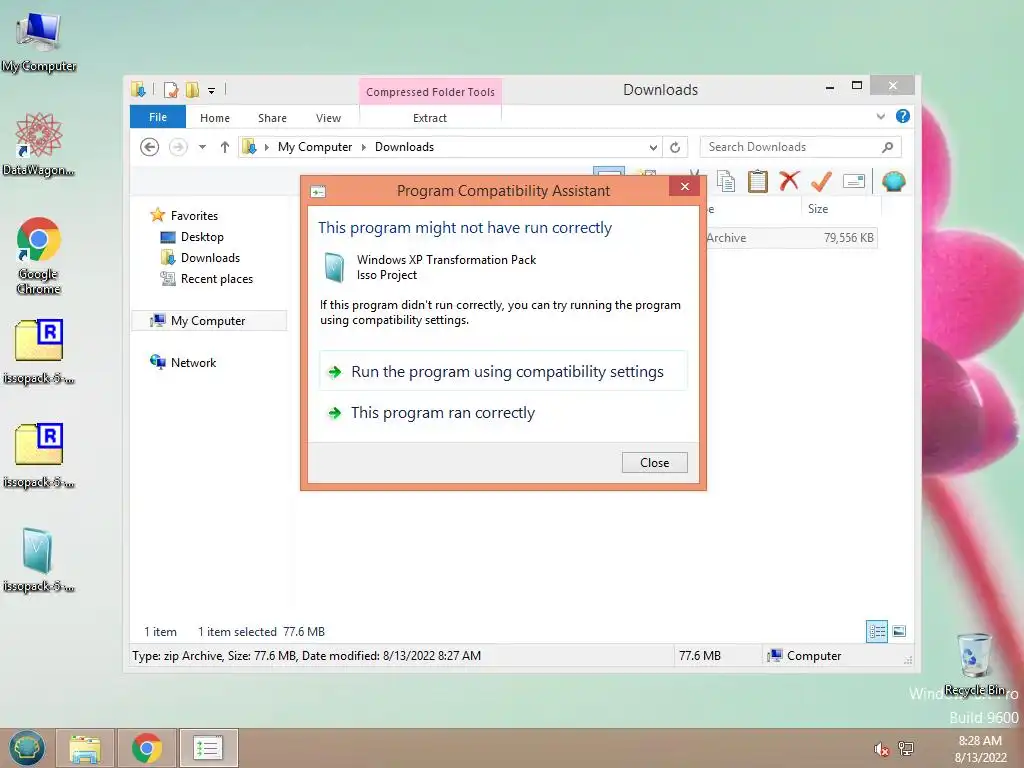Click the Close button in dialog

point(654,462)
